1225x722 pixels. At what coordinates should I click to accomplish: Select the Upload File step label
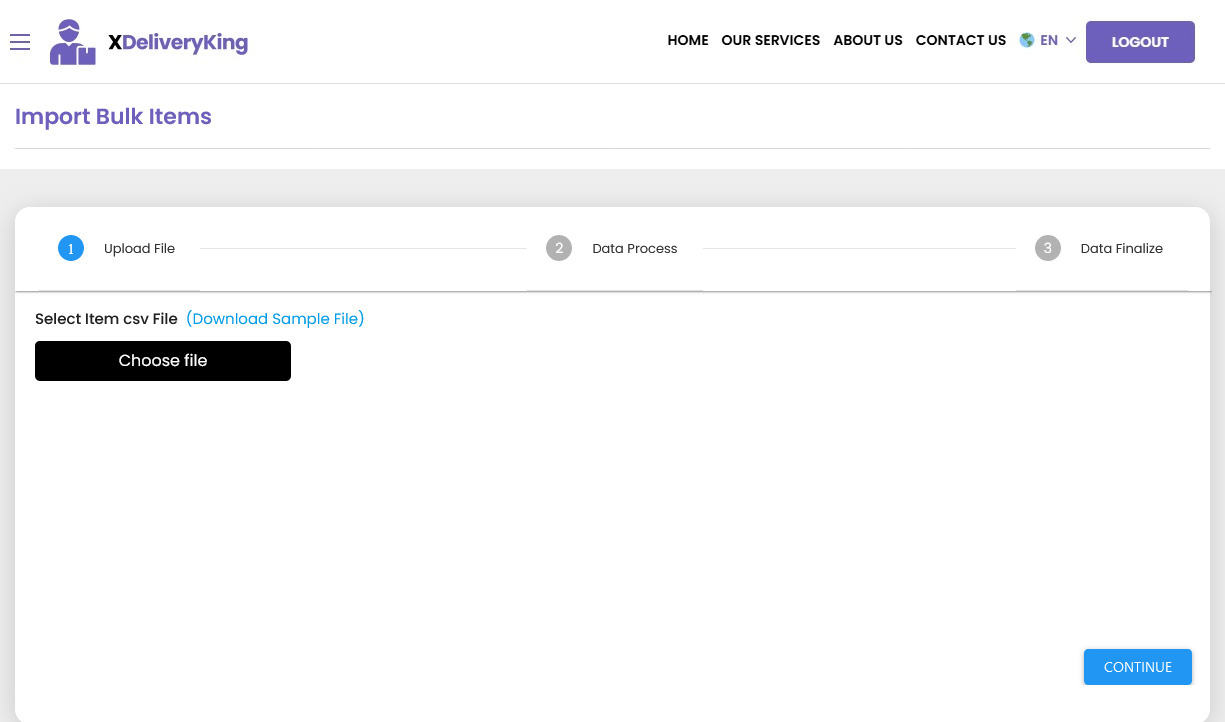click(139, 249)
